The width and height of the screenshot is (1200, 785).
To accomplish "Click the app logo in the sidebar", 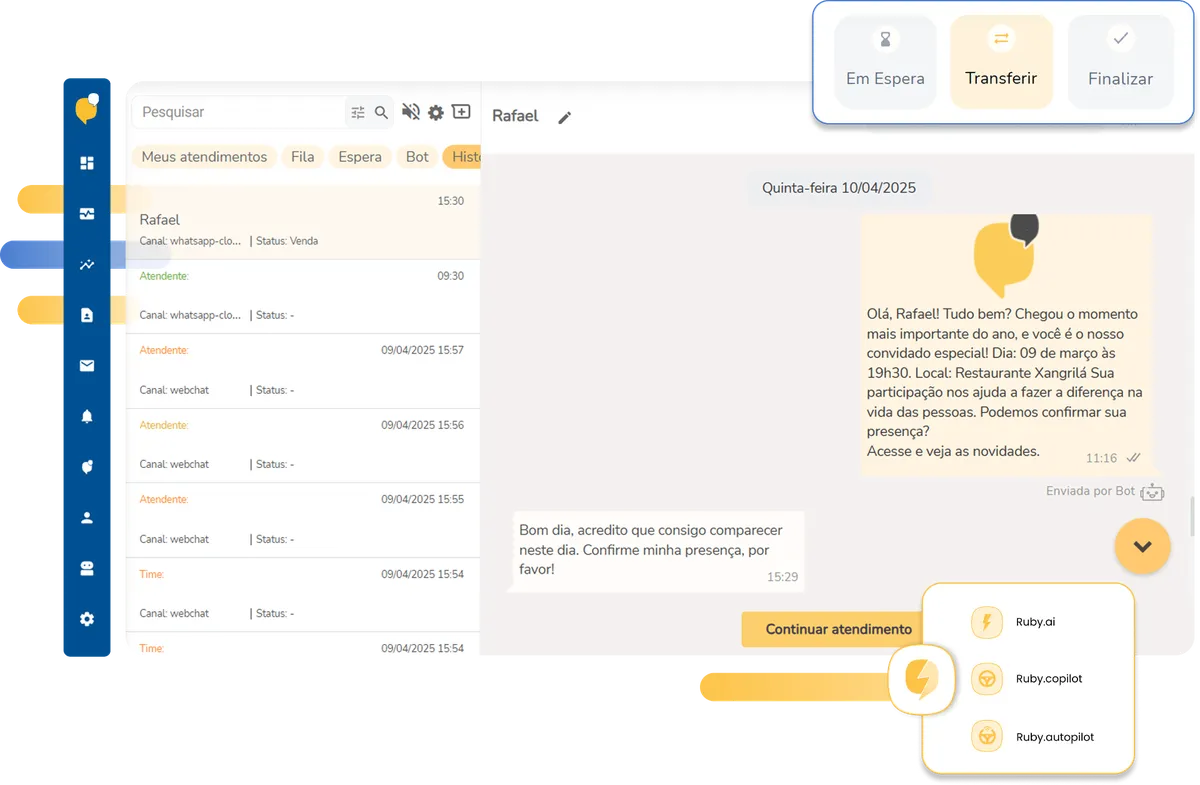I will pyautogui.click(x=87, y=108).
